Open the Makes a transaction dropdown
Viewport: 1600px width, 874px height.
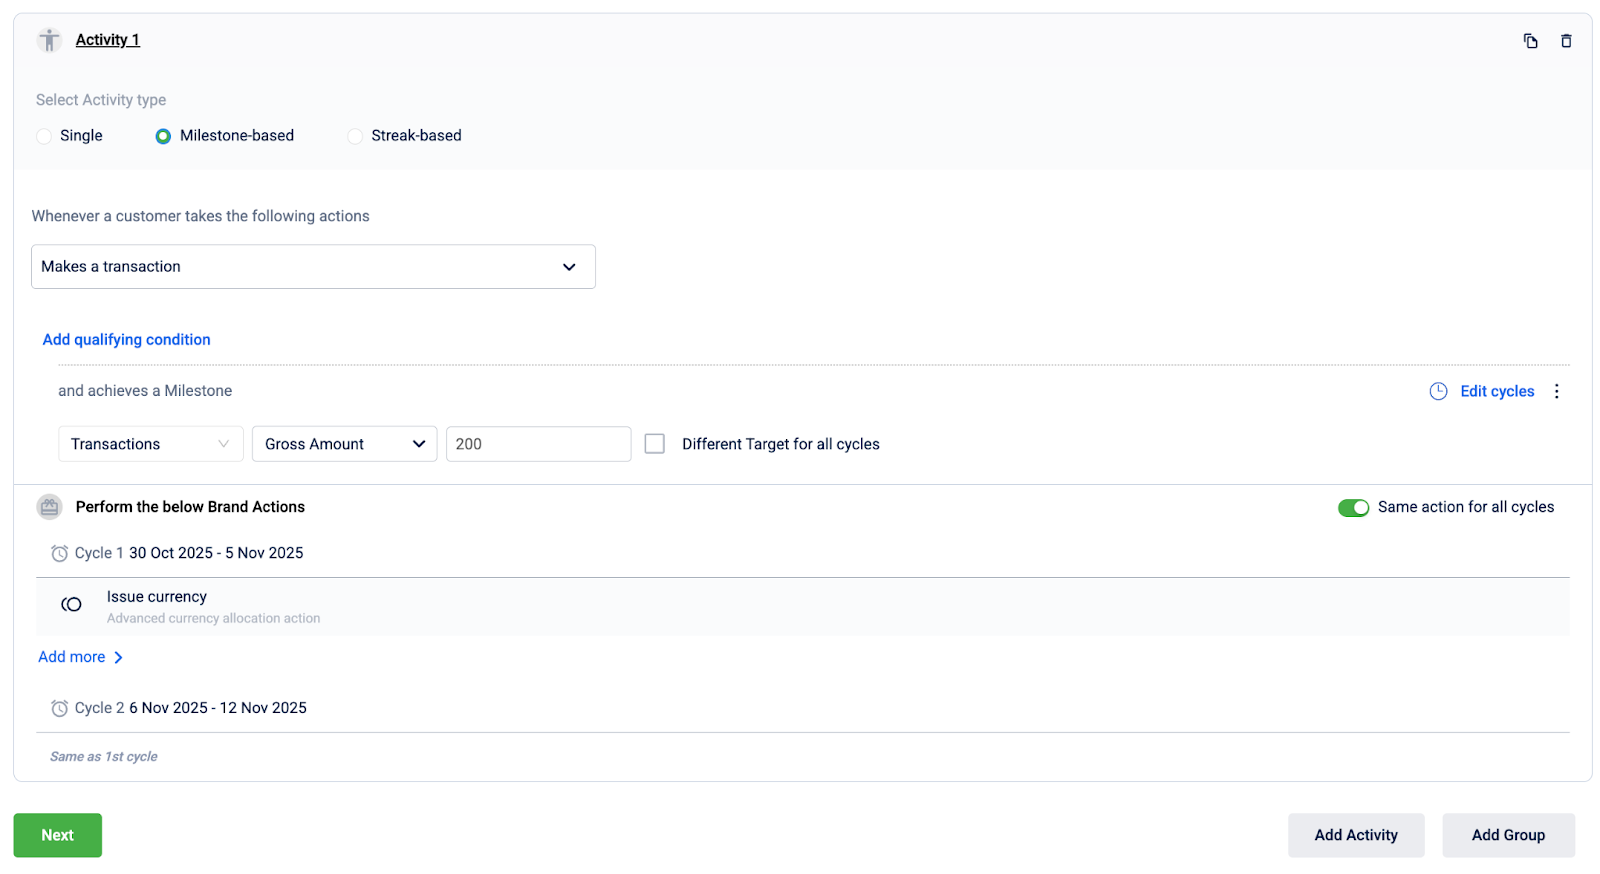click(313, 267)
